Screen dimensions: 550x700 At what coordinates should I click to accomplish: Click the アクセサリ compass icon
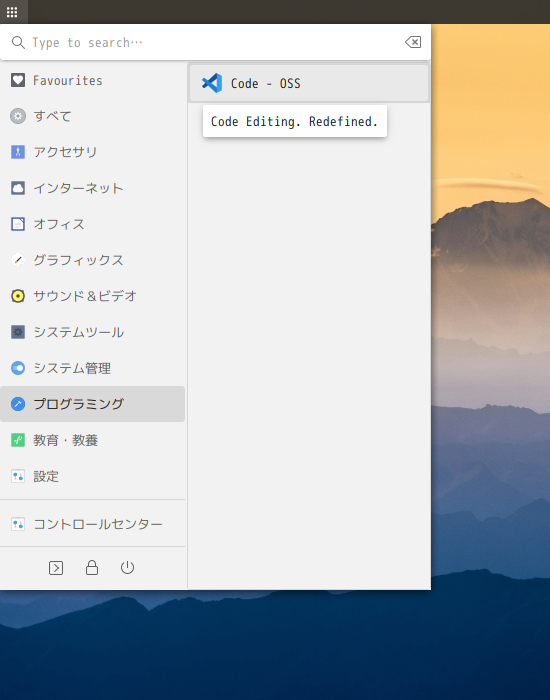18,152
